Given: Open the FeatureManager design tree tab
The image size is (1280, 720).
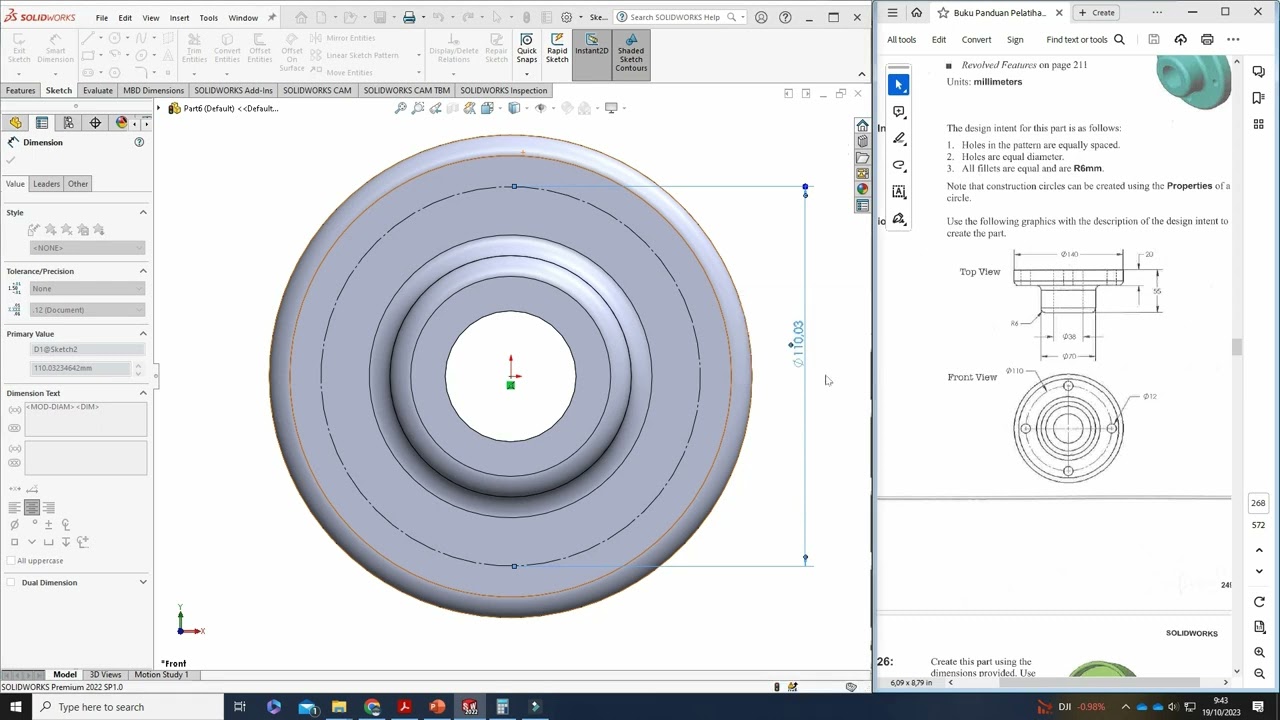Looking at the screenshot, I should point(15,122).
